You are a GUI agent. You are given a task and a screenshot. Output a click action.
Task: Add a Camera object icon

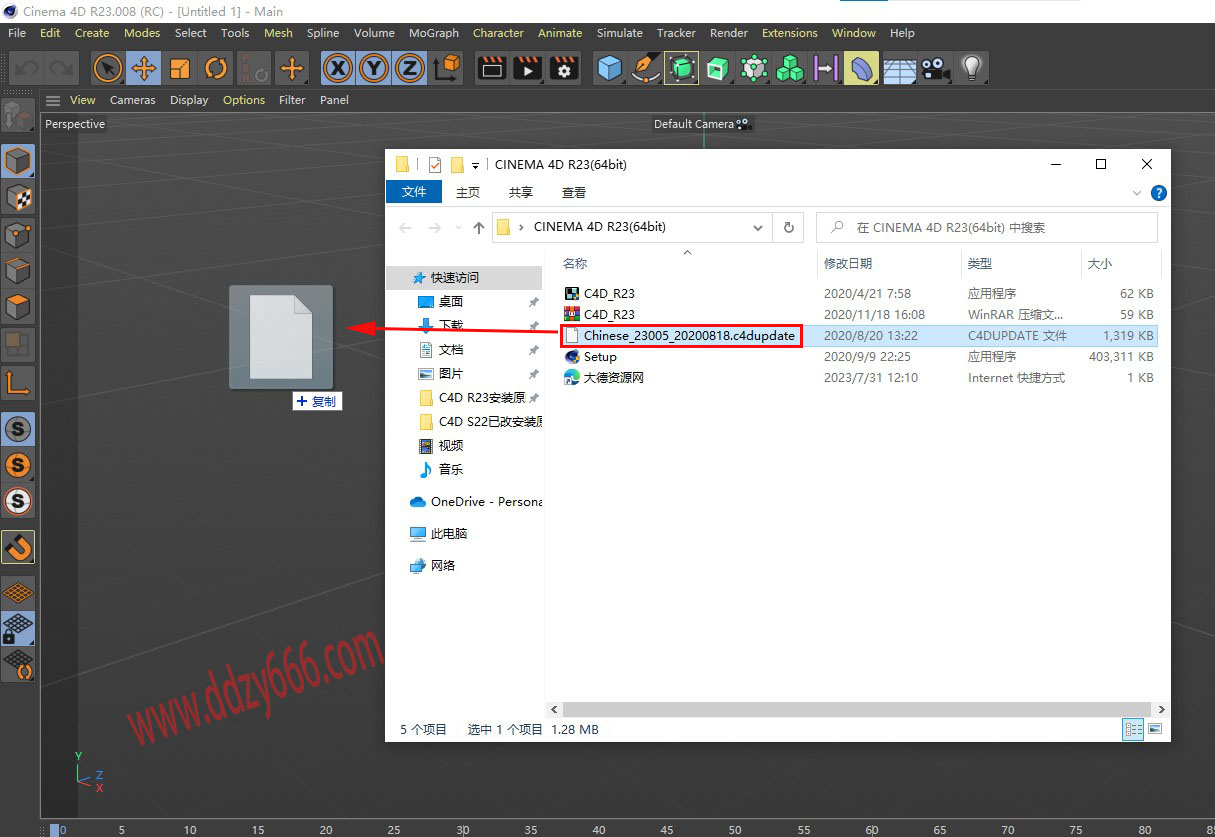[x=934, y=68]
